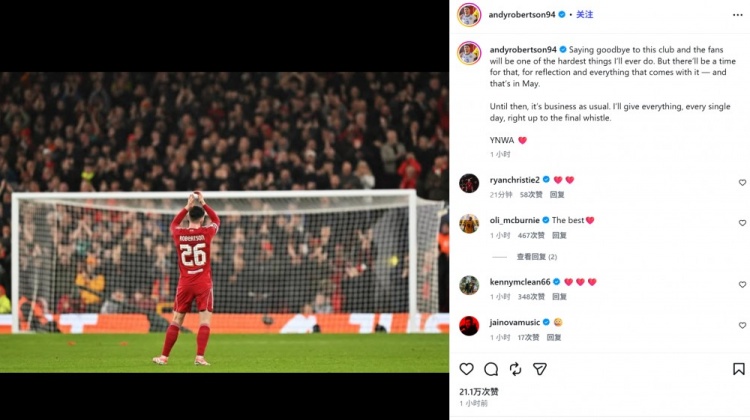View the 21.1万 likes list
Screen dimensions: 750x420
[x=479, y=391]
